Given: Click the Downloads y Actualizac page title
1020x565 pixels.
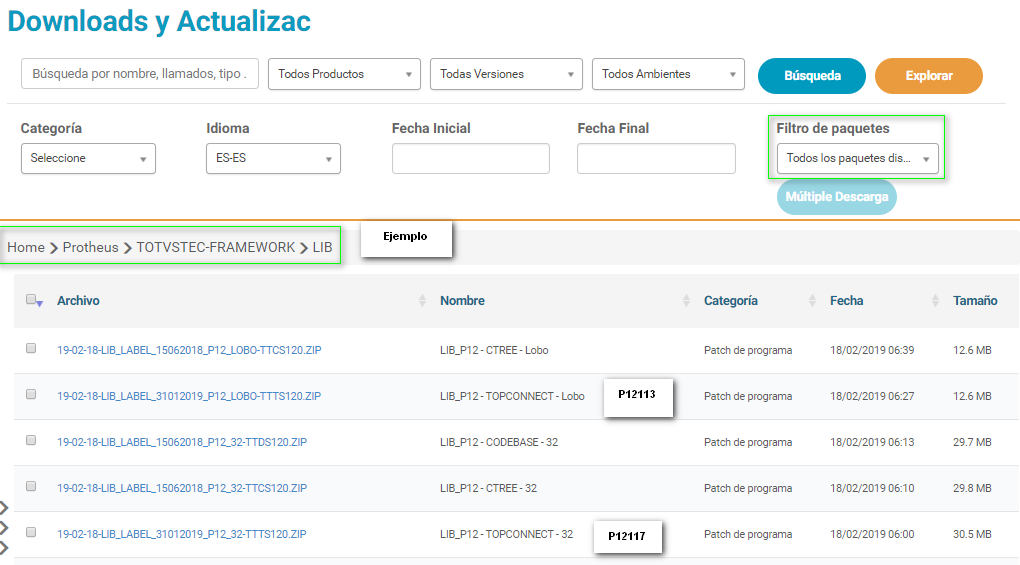Looking at the screenshot, I should [x=159, y=21].
